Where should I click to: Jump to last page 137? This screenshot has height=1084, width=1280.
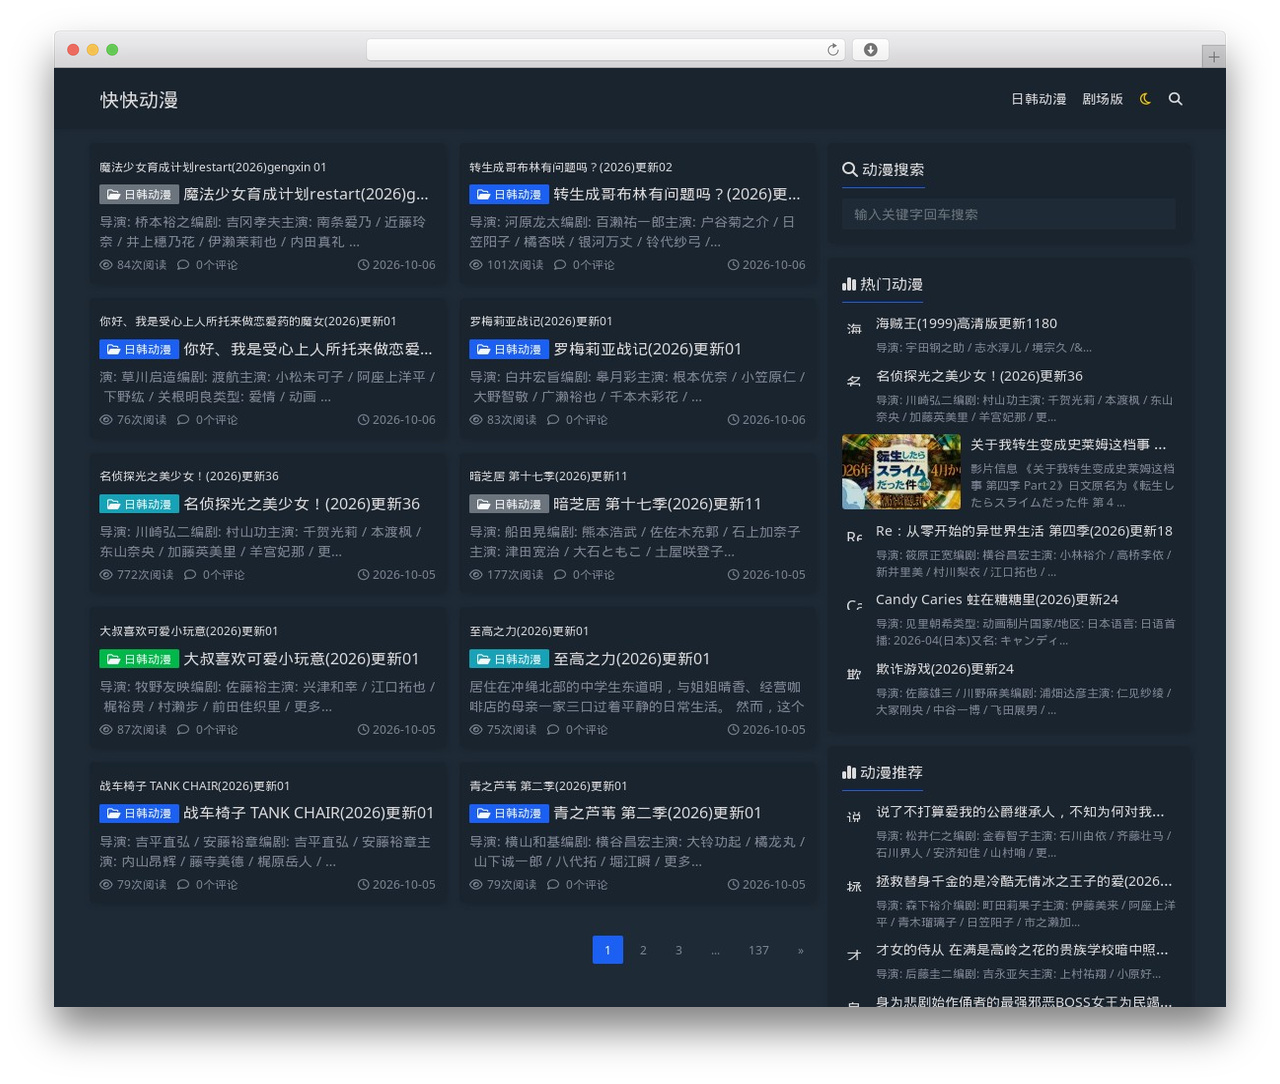(759, 950)
